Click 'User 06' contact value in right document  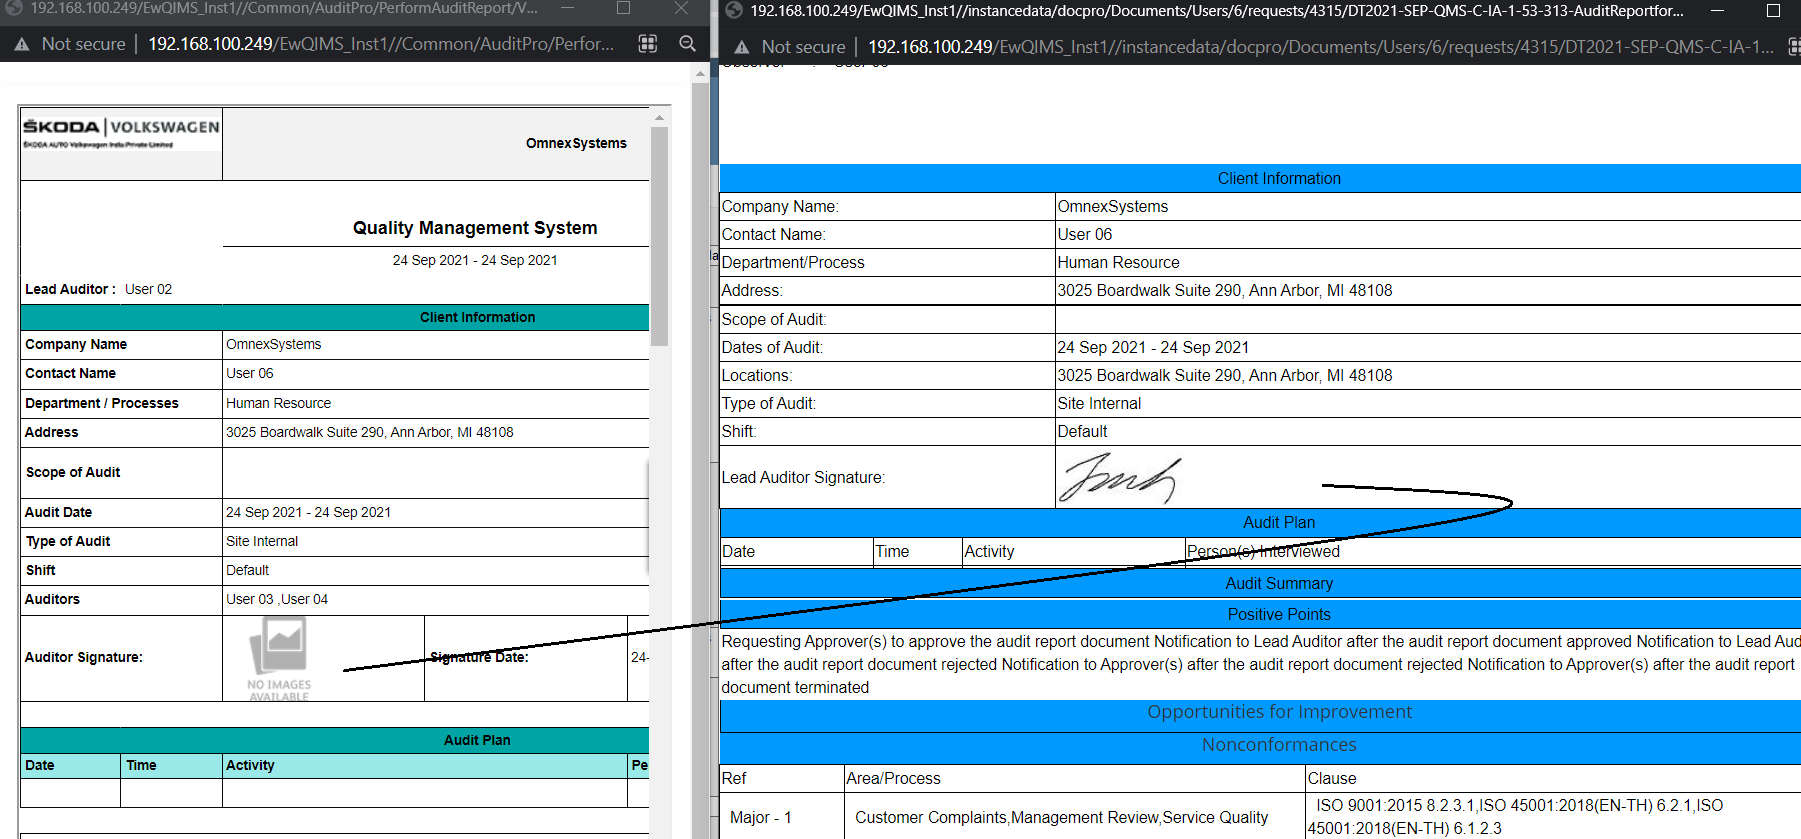coord(1084,234)
